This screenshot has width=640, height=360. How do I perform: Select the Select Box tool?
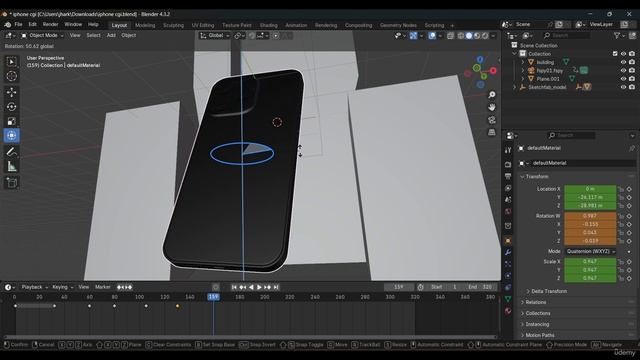tap(11, 62)
